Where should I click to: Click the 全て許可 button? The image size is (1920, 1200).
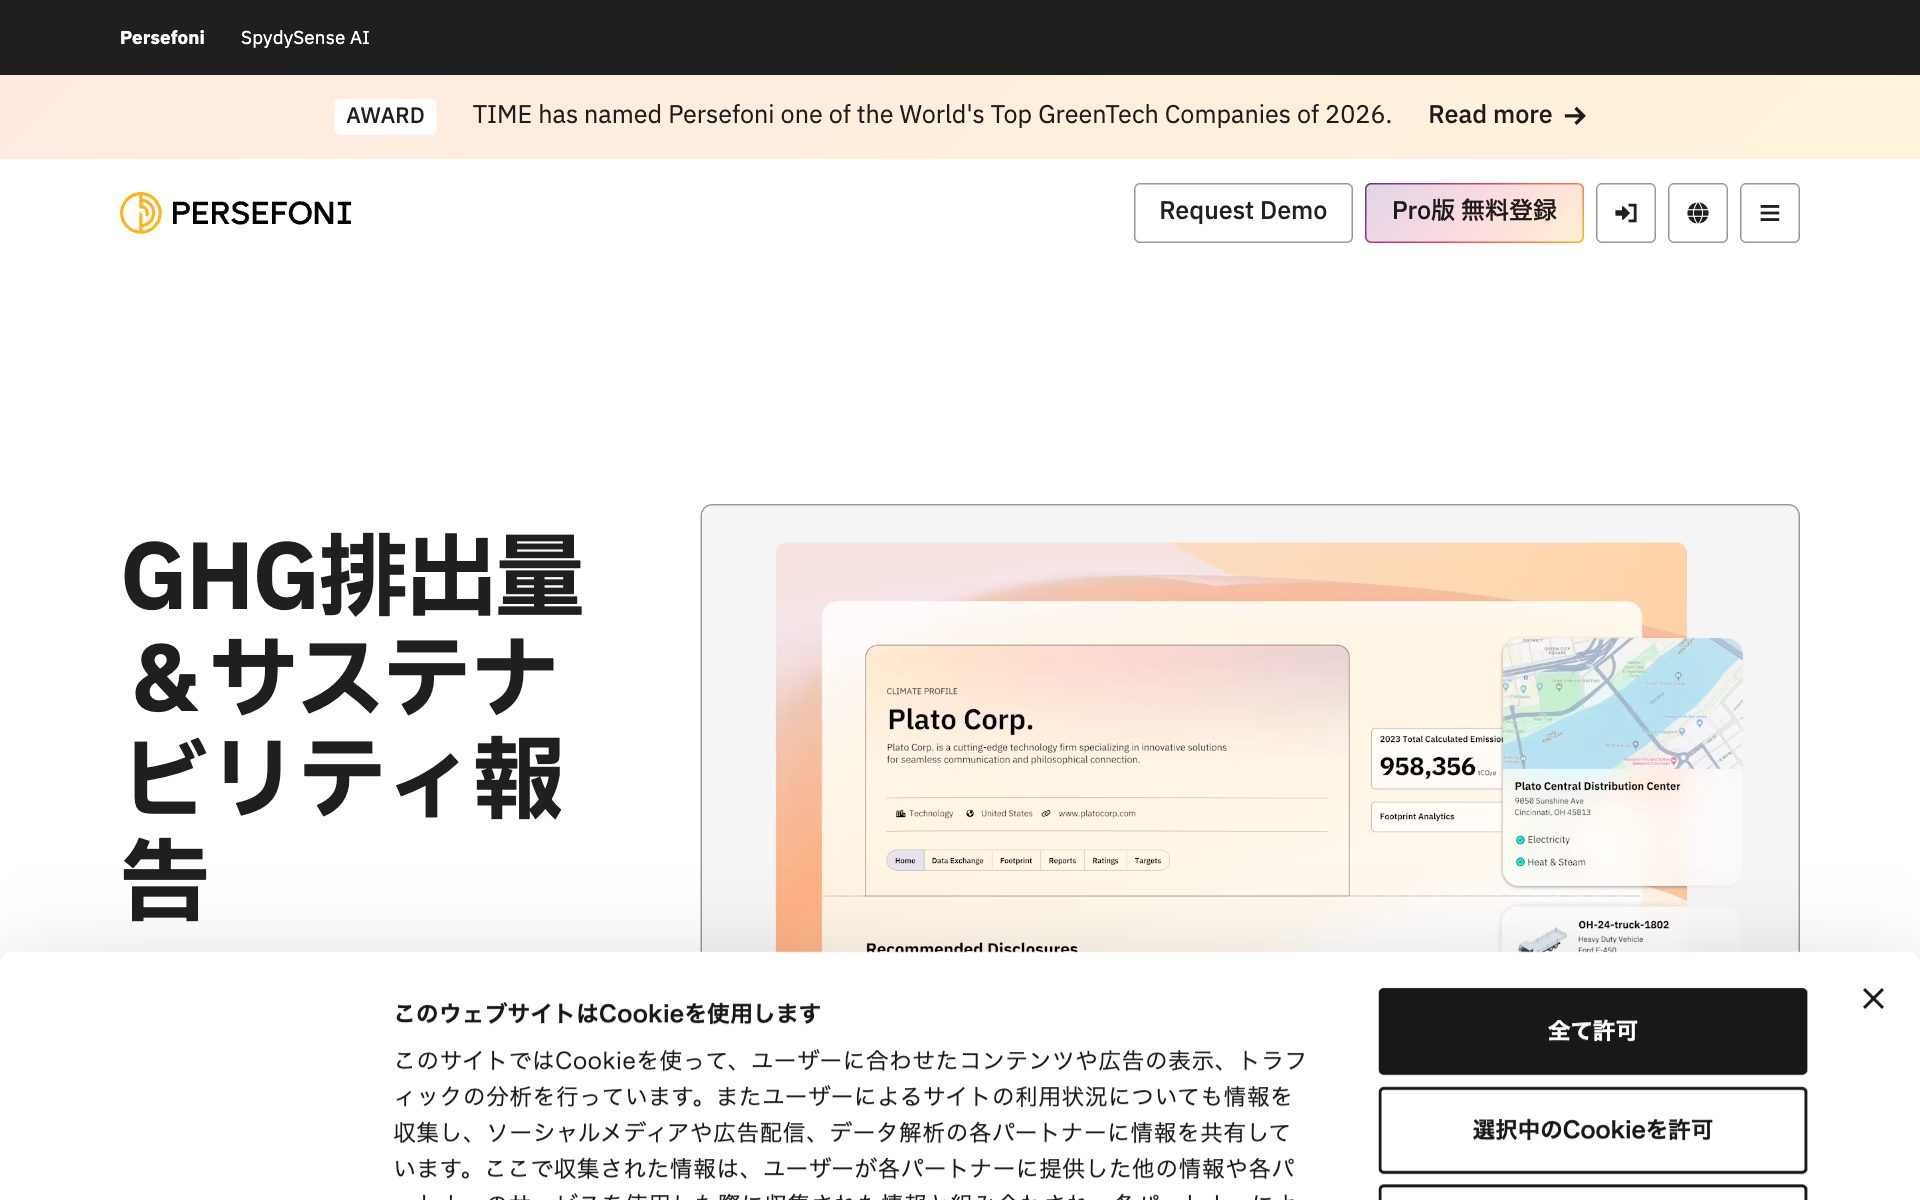click(1592, 1031)
